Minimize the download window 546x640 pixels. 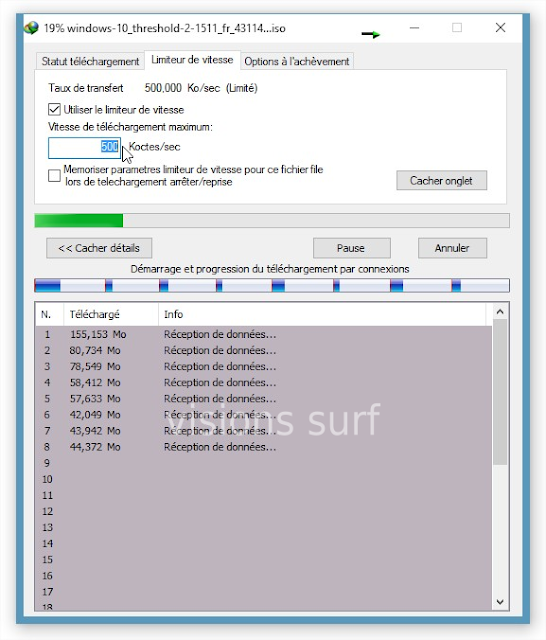point(415,28)
